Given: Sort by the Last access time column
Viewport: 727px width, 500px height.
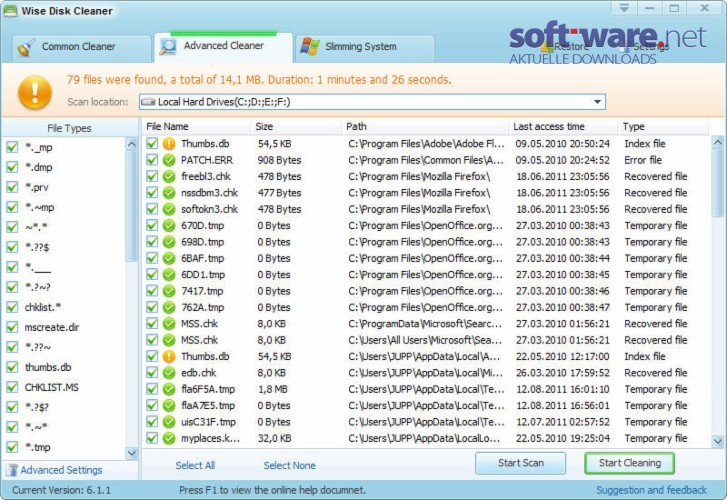Looking at the screenshot, I should (x=563, y=127).
